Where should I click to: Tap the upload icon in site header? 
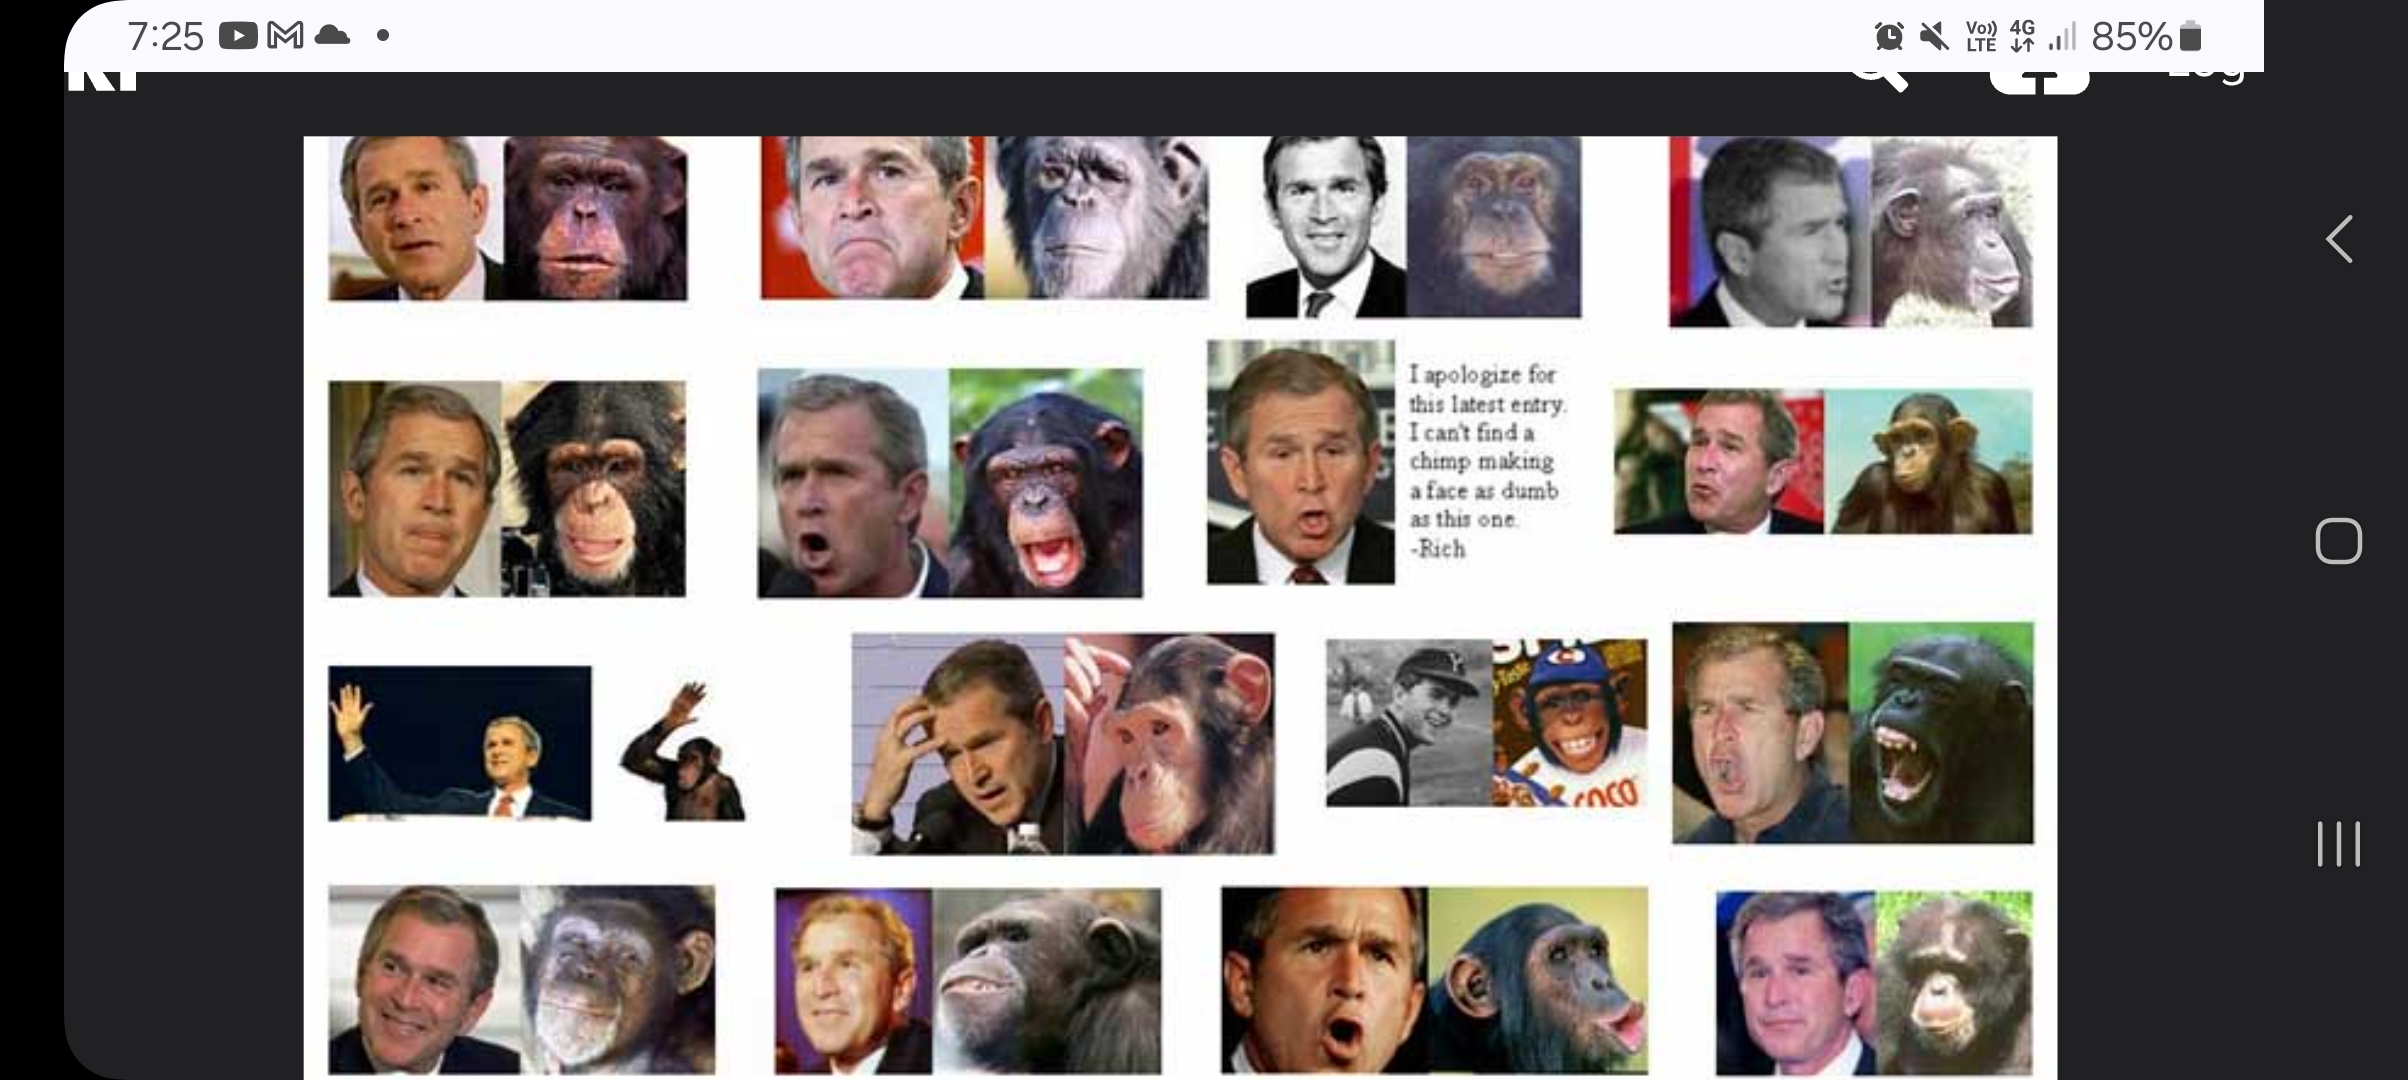(x=2039, y=82)
